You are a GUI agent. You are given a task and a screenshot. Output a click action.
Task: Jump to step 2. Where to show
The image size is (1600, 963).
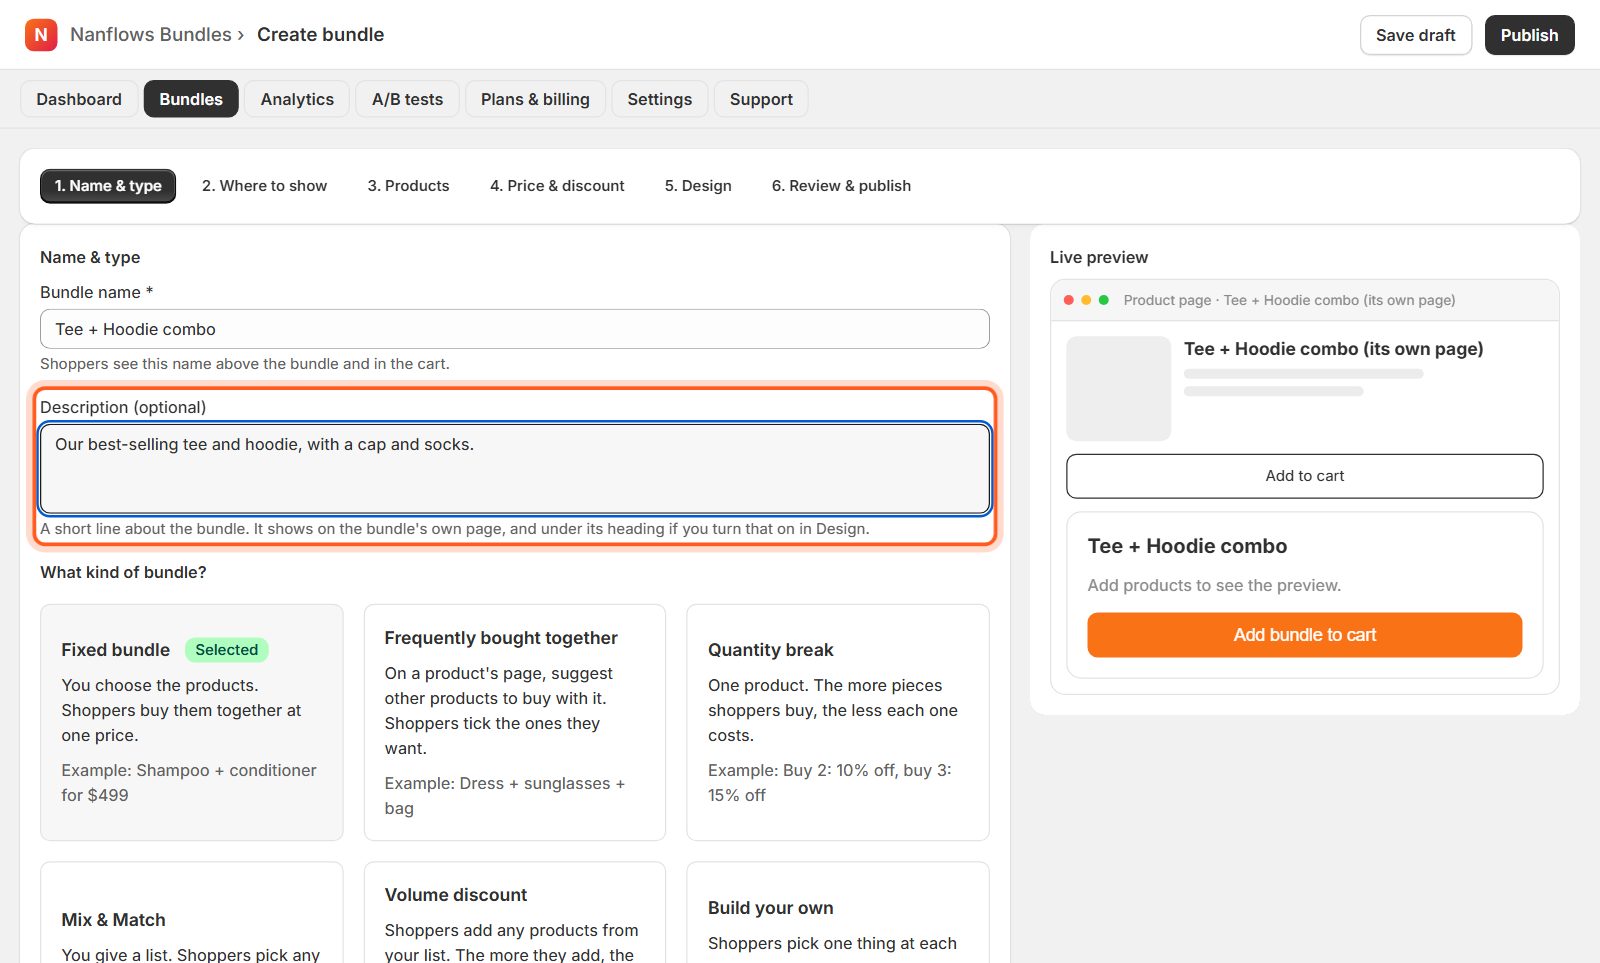[264, 186]
